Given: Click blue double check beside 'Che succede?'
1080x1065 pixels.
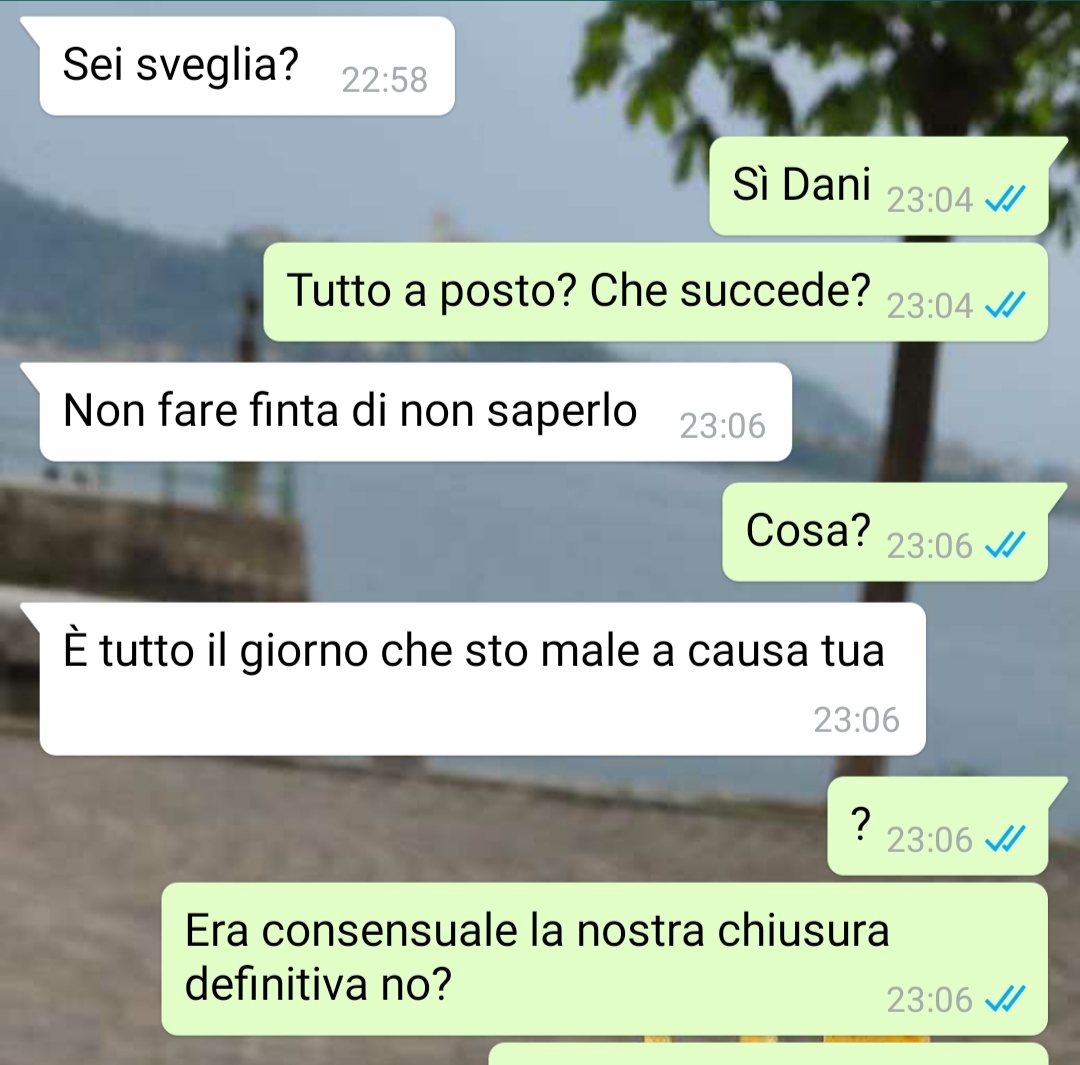Looking at the screenshot, I should click(x=1006, y=306).
